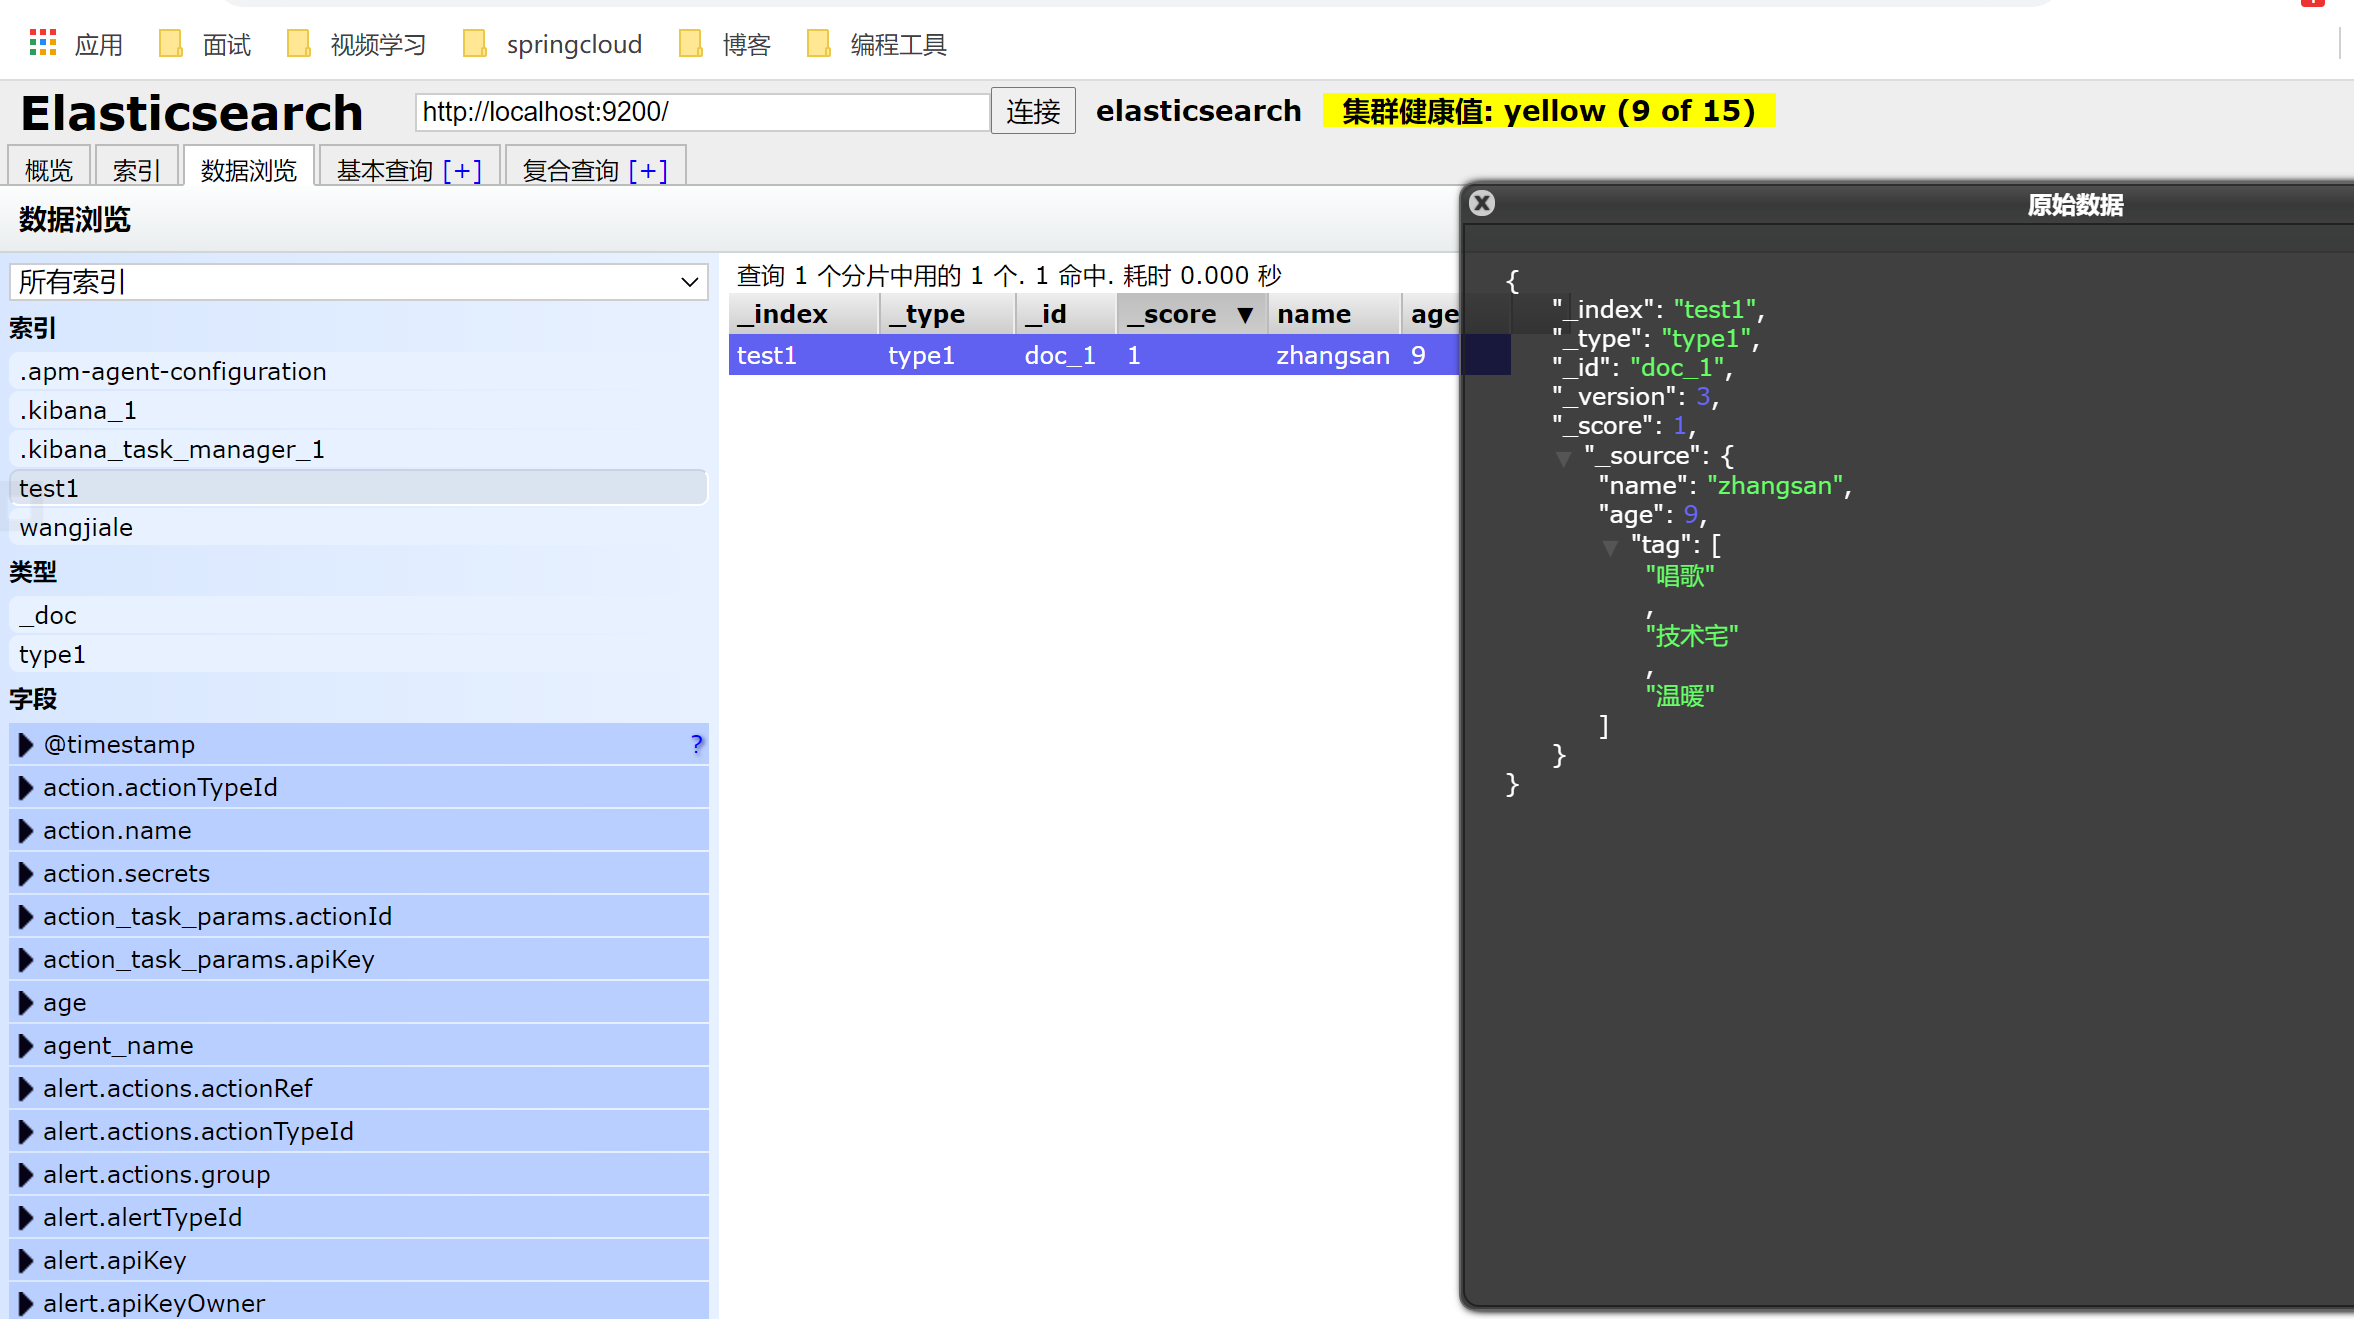The image size is (2354, 1319).
Task: Click the @timestamp field help question mark
Action: [x=696, y=744]
